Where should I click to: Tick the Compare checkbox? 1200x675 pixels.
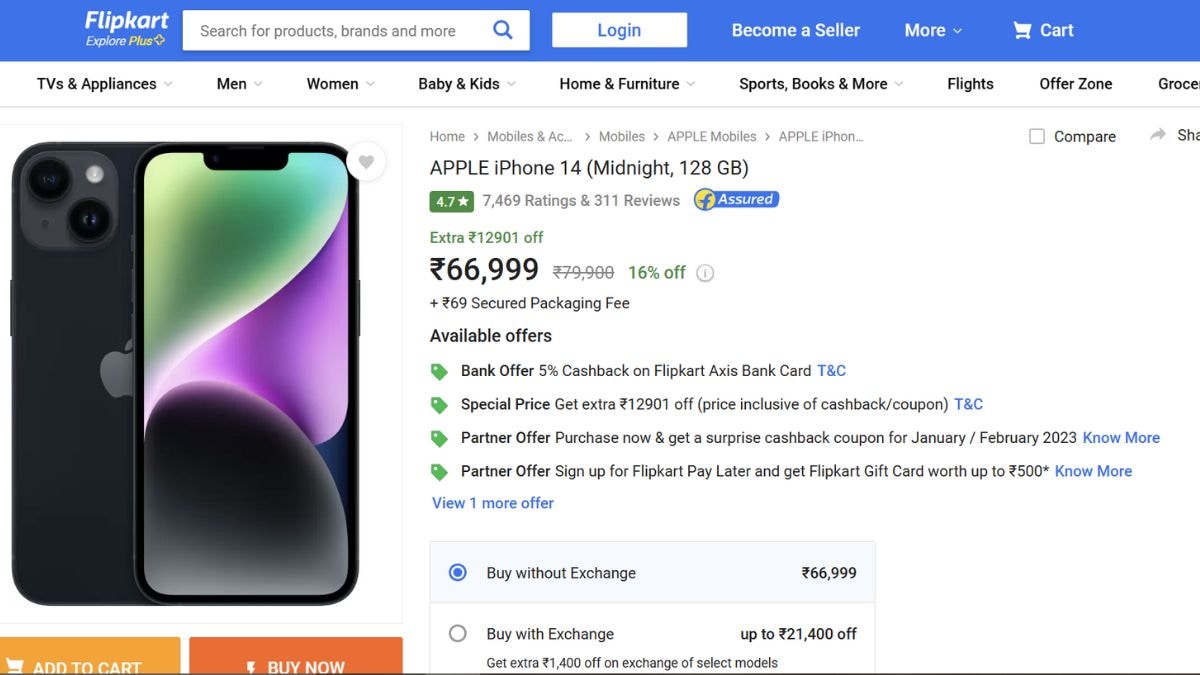(1037, 136)
